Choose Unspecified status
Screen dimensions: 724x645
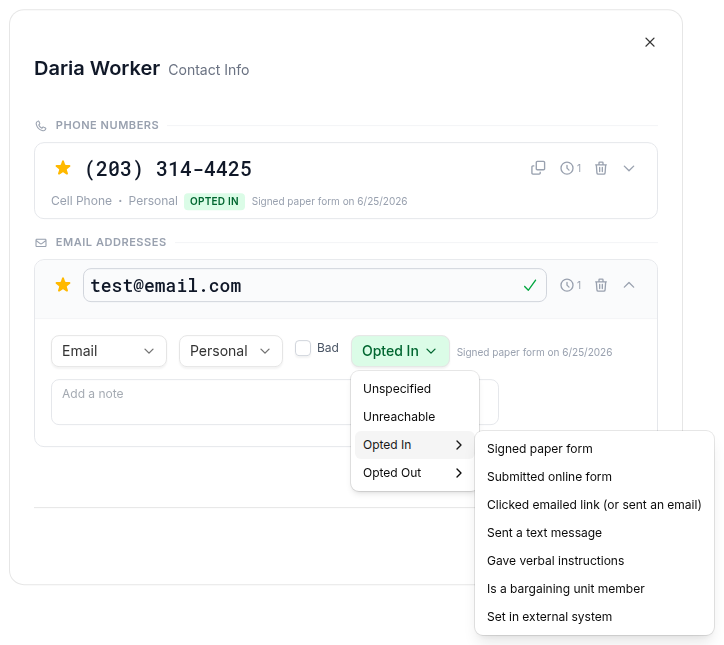click(415, 389)
